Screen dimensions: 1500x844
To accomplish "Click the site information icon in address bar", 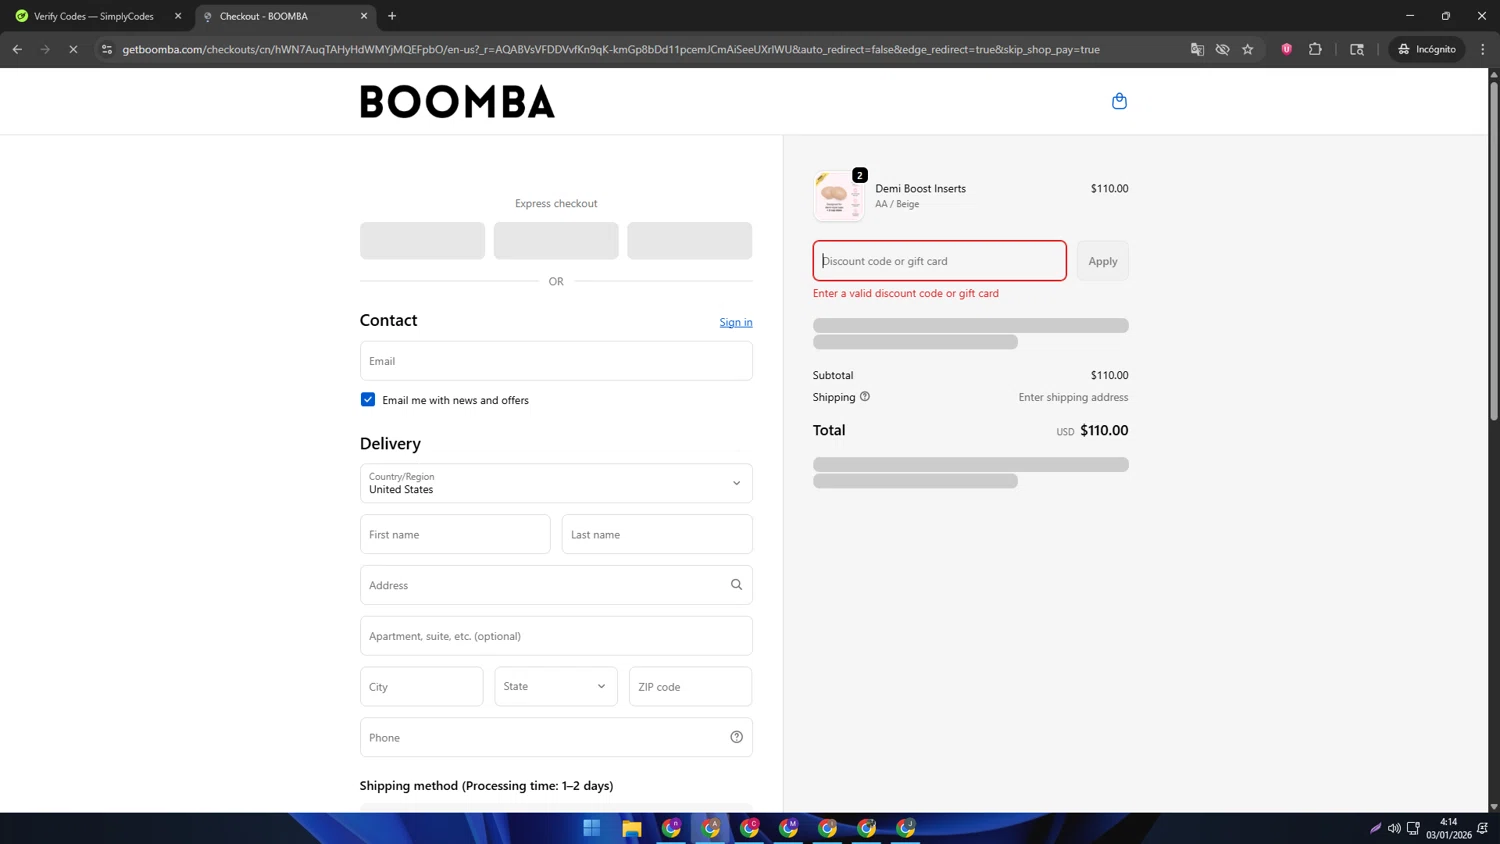I will [107, 49].
